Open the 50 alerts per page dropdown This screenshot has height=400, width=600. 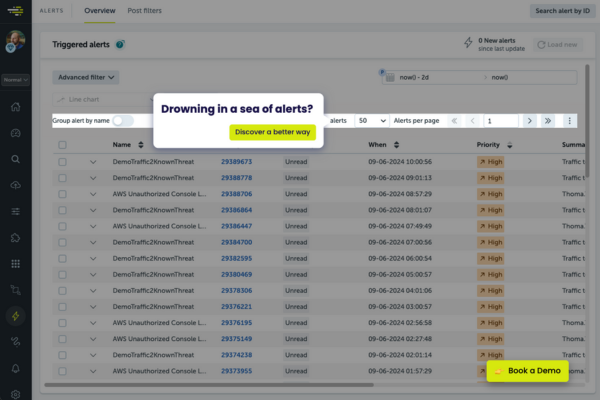point(371,120)
